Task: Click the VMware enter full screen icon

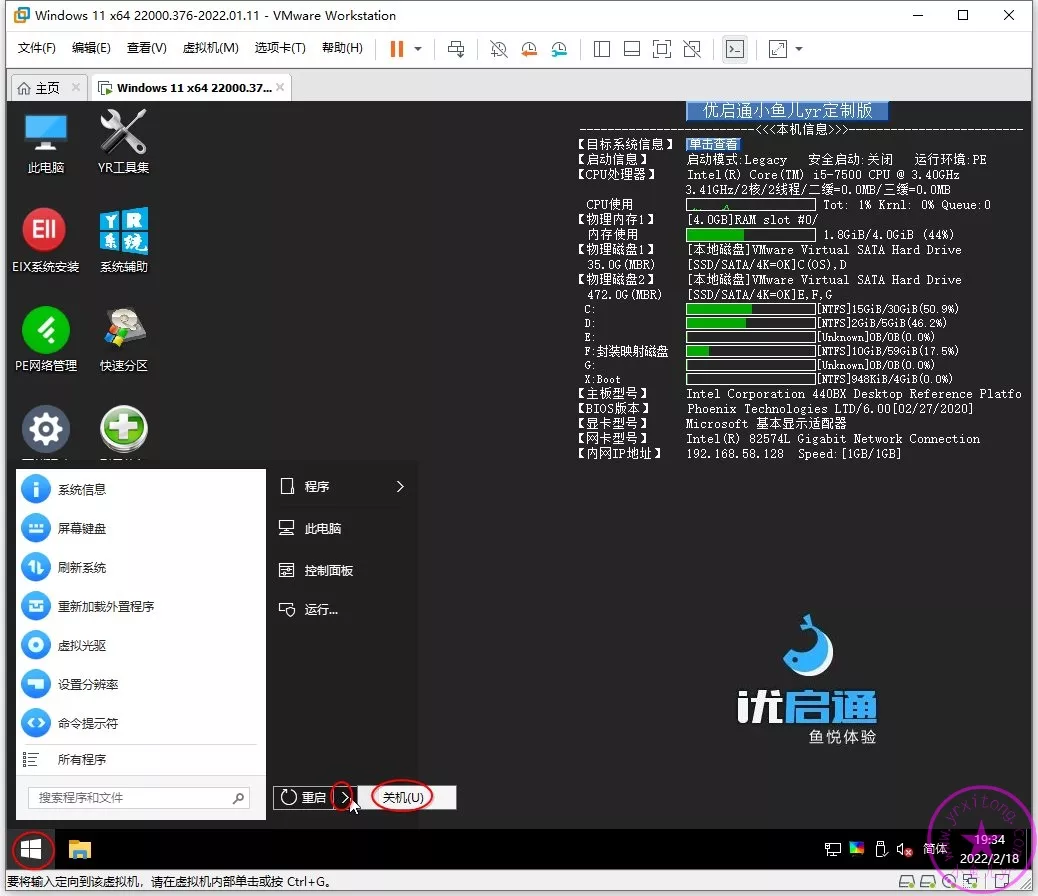Action: click(662, 48)
